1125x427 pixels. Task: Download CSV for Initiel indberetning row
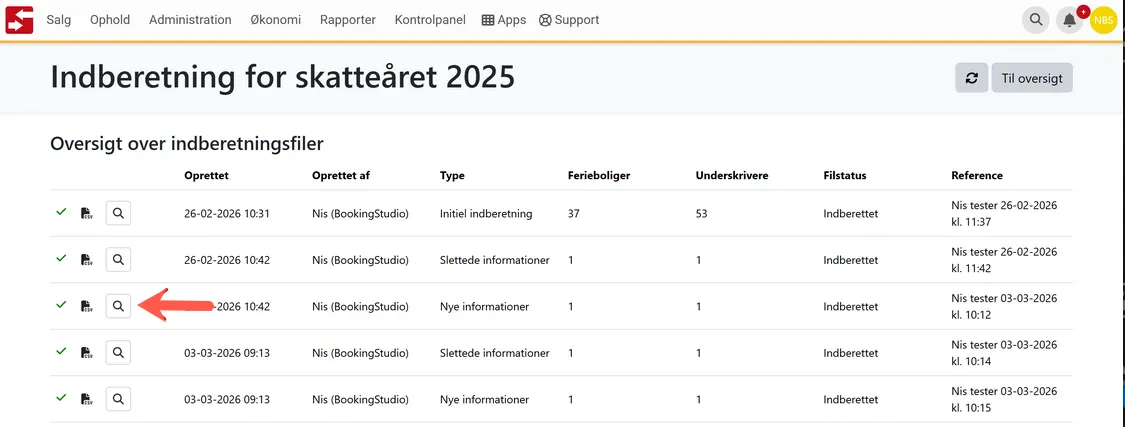tap(87, 213)
